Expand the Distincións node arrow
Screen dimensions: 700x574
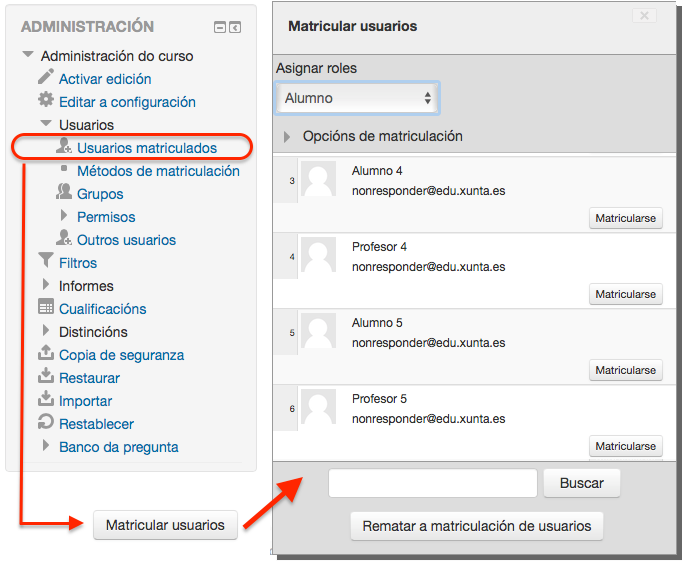tap(46, 330)
